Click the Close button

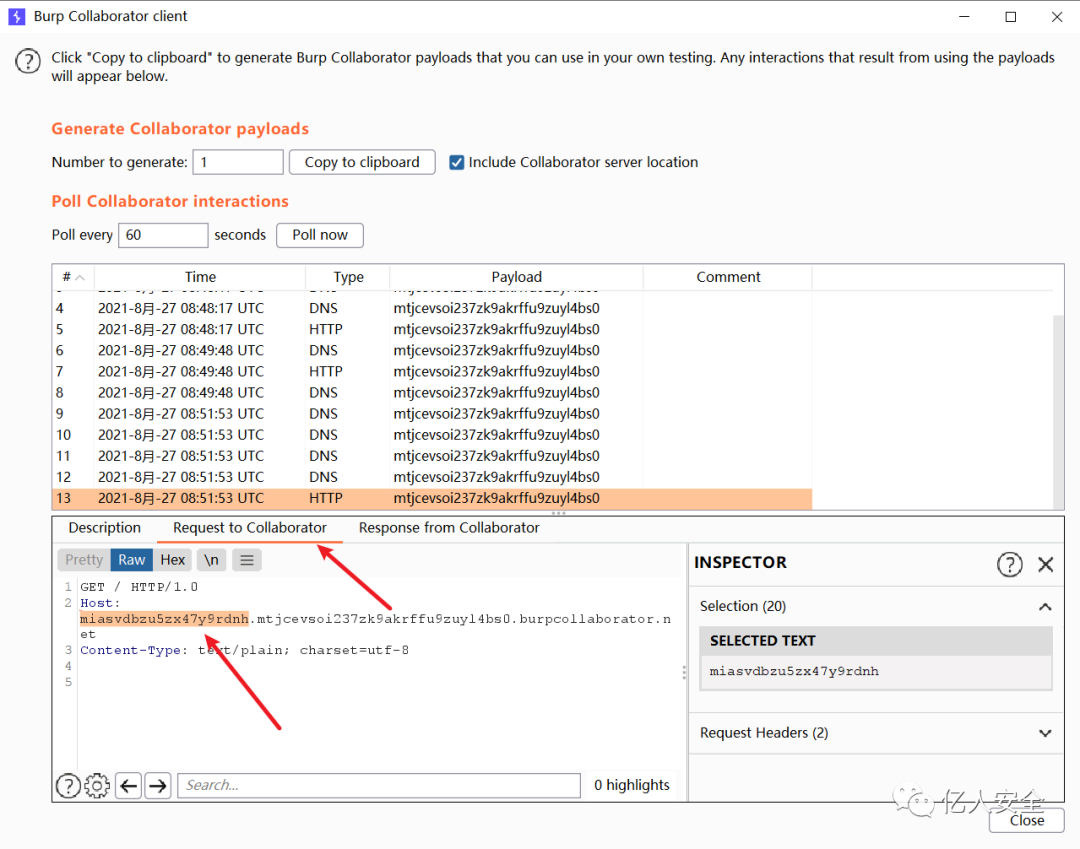(1026, 821)
